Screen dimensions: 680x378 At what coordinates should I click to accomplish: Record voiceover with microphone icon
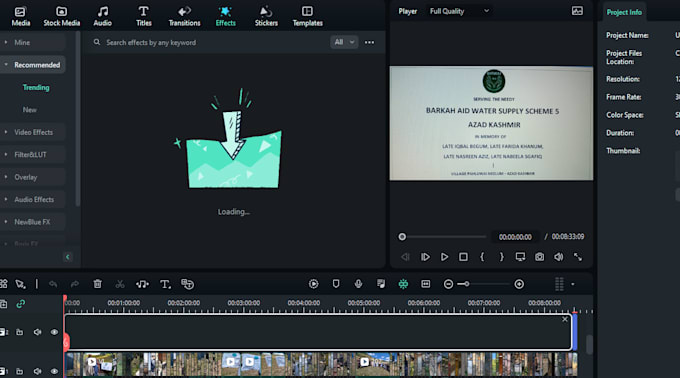pyautogui.click(x=358, y=284)
